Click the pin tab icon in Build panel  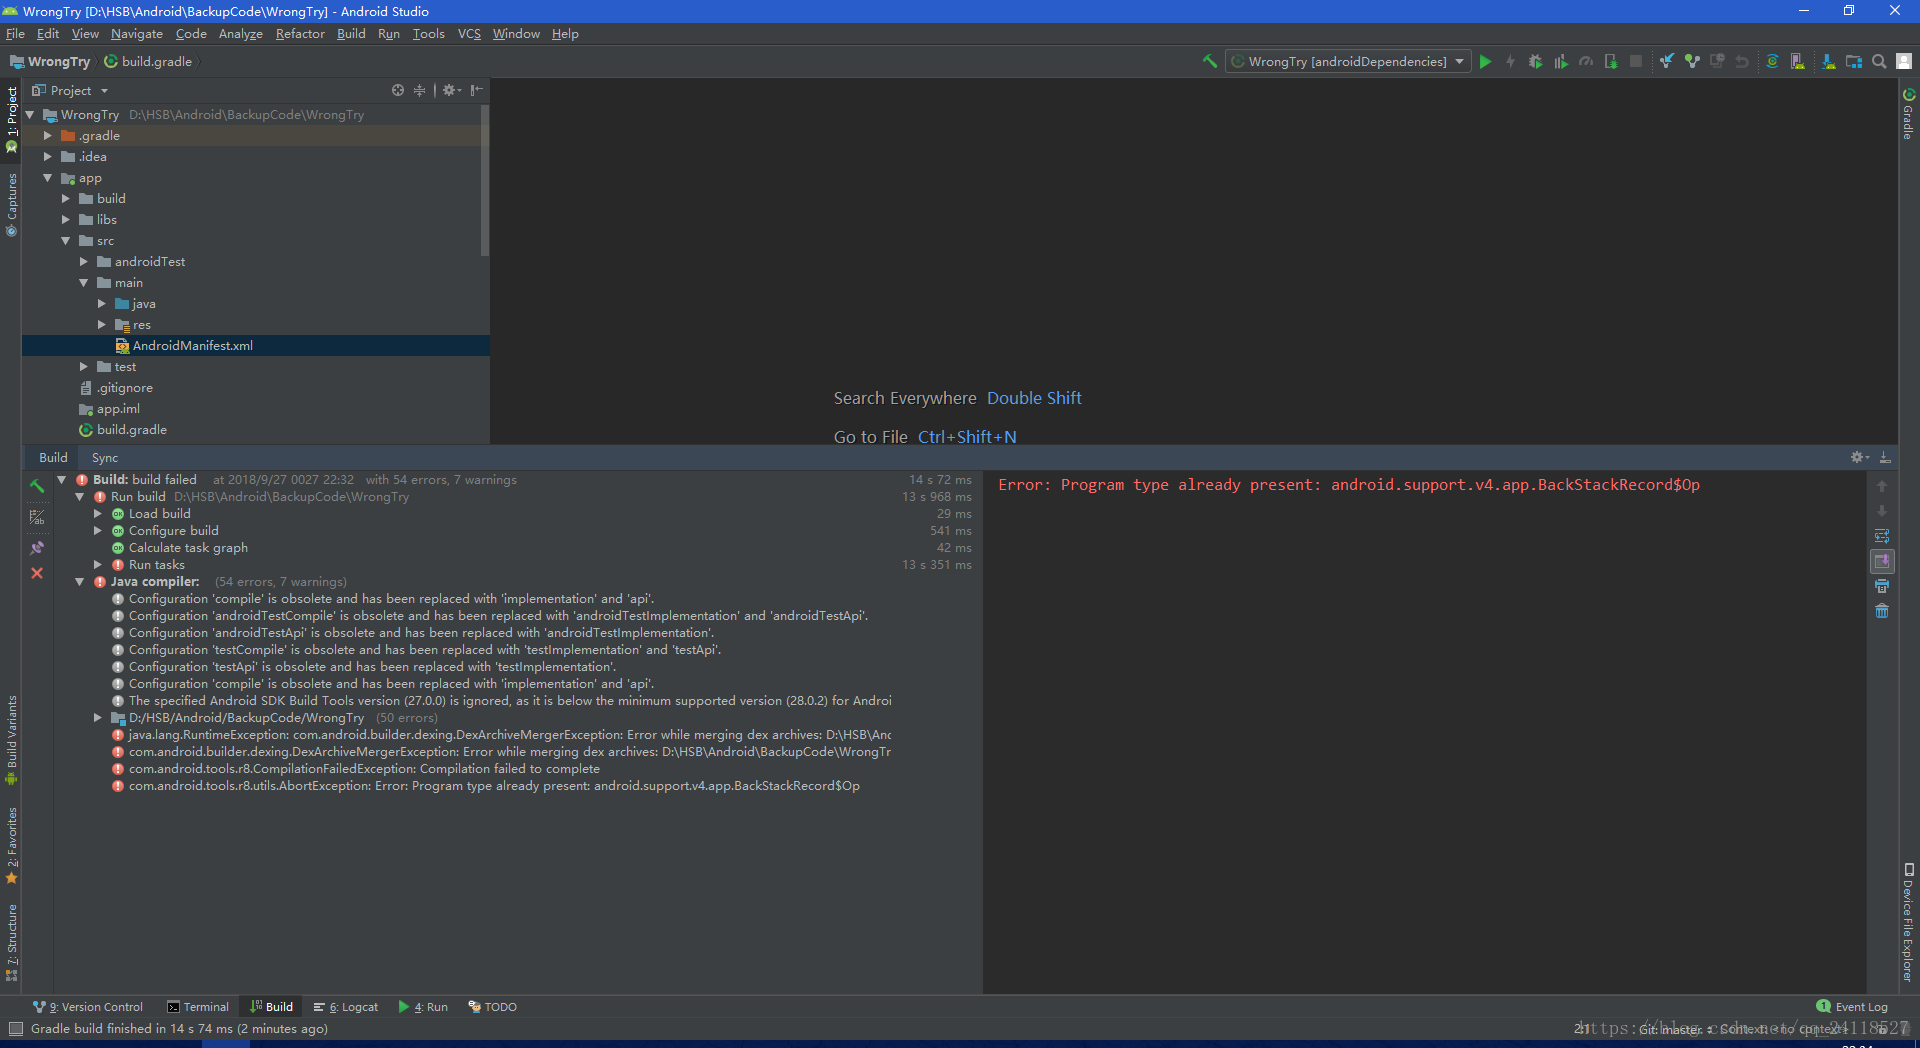click(37, 547)
